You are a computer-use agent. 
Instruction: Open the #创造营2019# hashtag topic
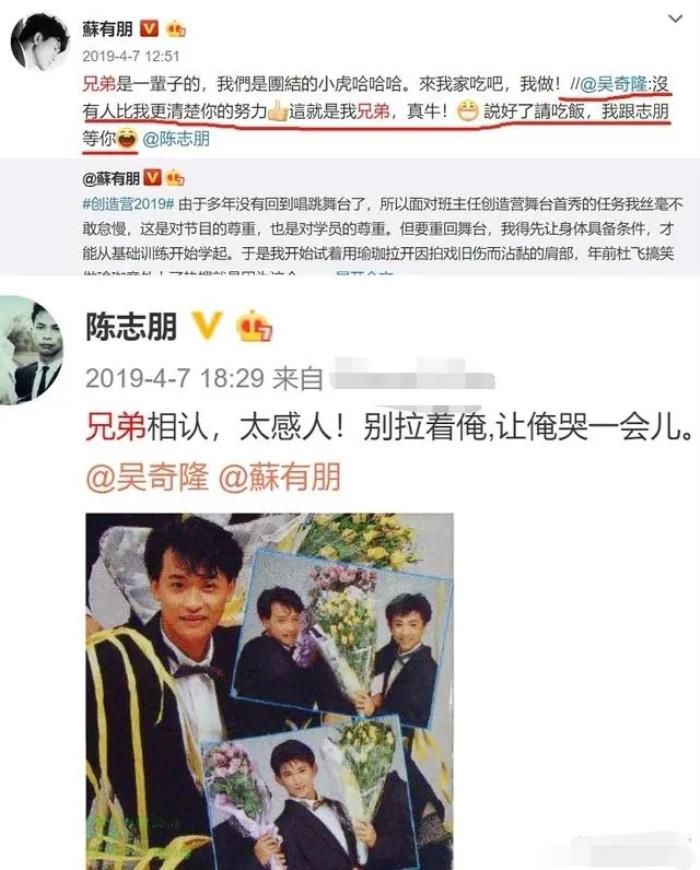click(x=128, y=204)
